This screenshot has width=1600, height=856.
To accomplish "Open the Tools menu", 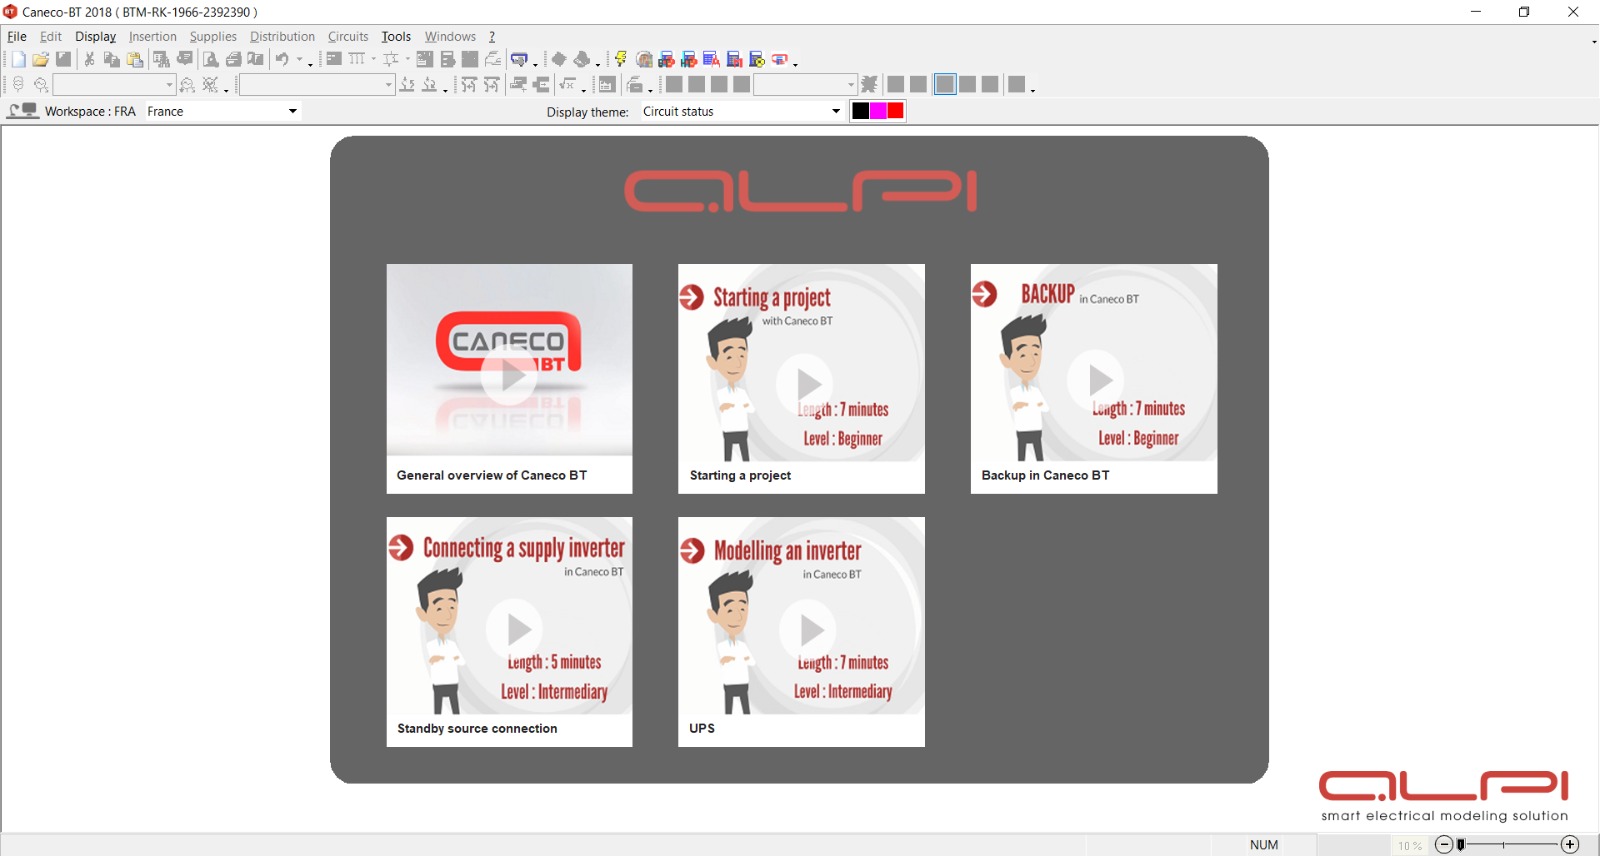I will tap(396, 36).
